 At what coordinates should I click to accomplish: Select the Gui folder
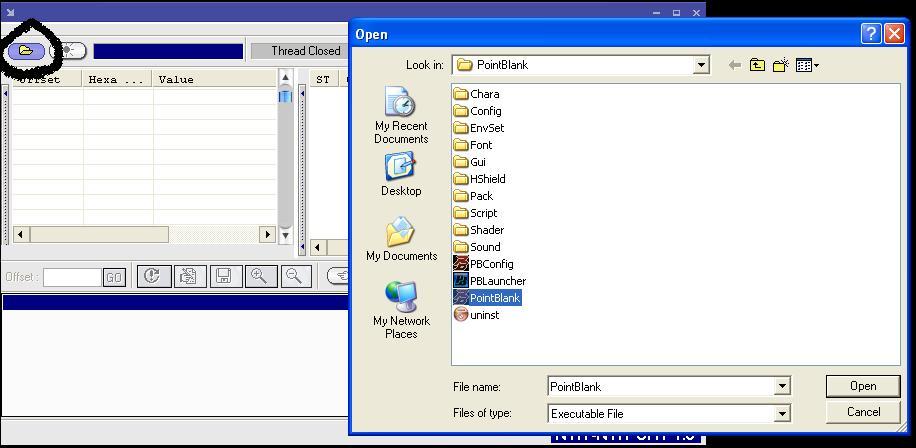tap(470, 162)
